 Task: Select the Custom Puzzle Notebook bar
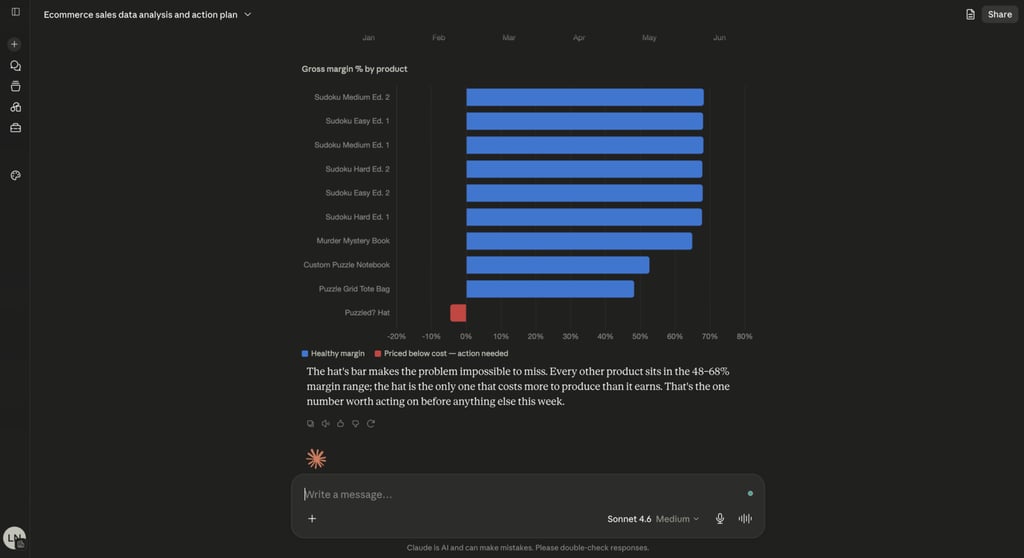click(x=558, y=265)
